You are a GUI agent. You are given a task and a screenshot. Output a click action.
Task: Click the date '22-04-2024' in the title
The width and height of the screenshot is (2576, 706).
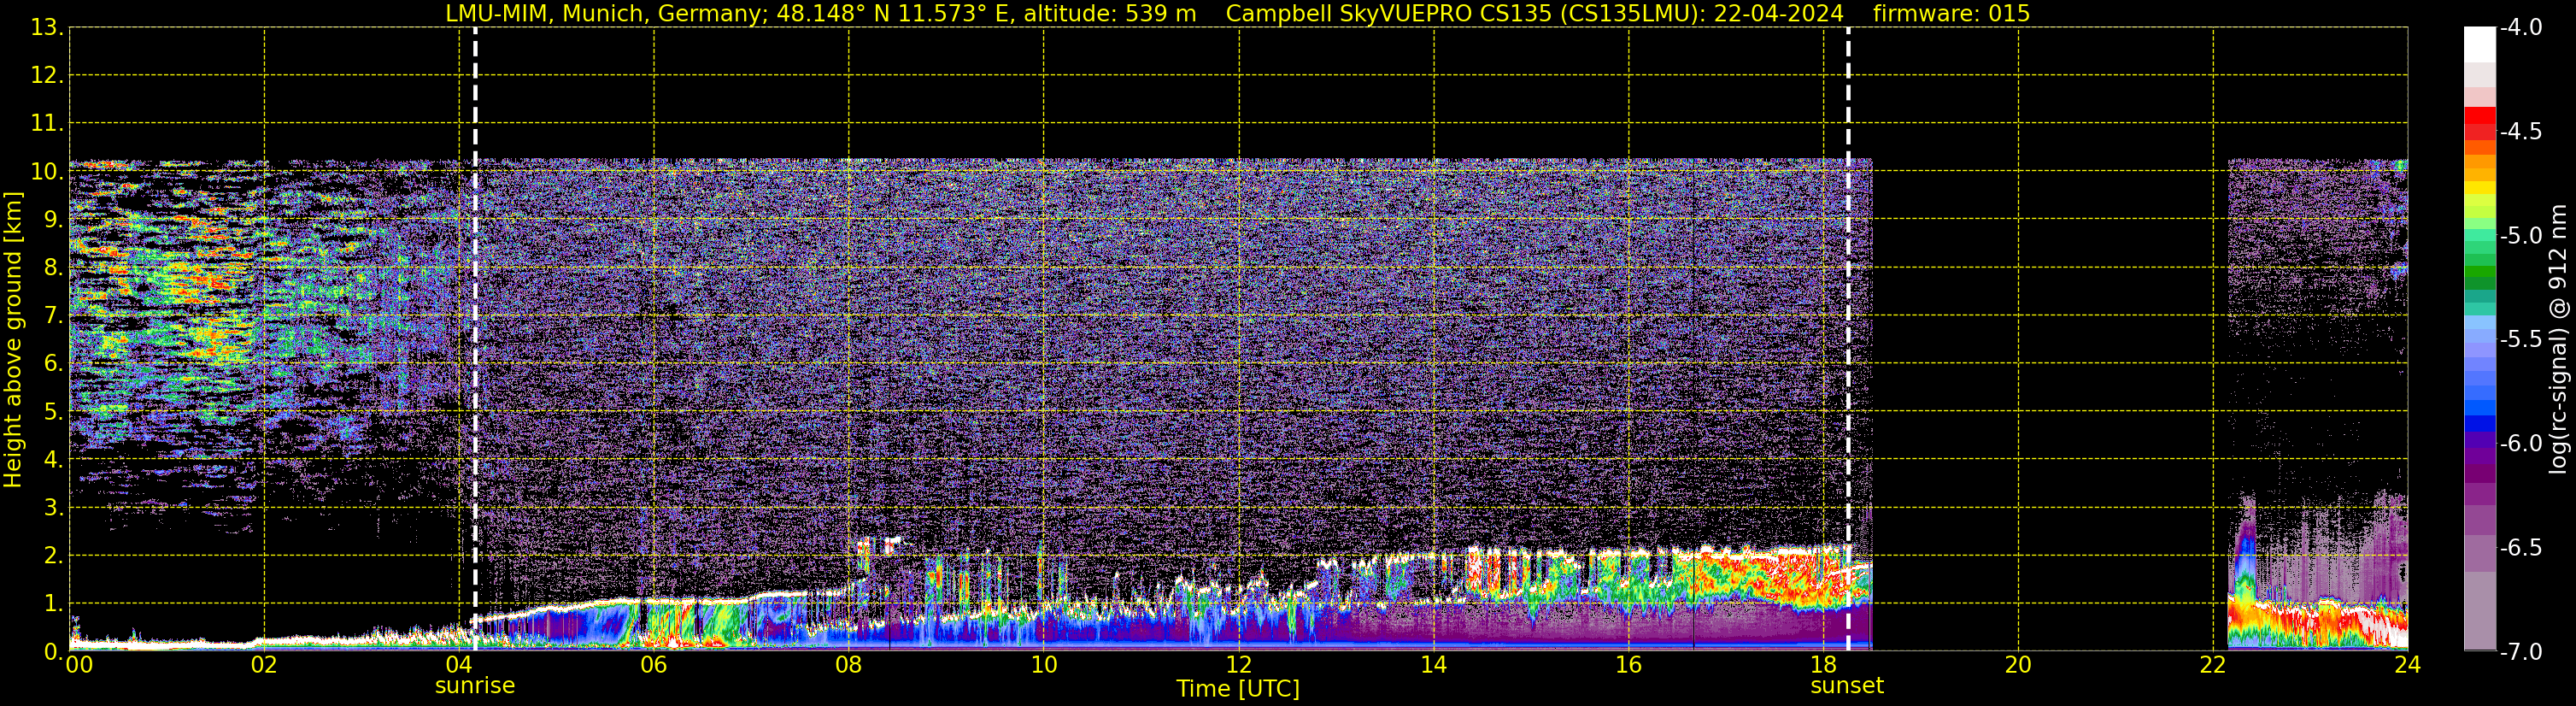click(x=1778, y=14)
